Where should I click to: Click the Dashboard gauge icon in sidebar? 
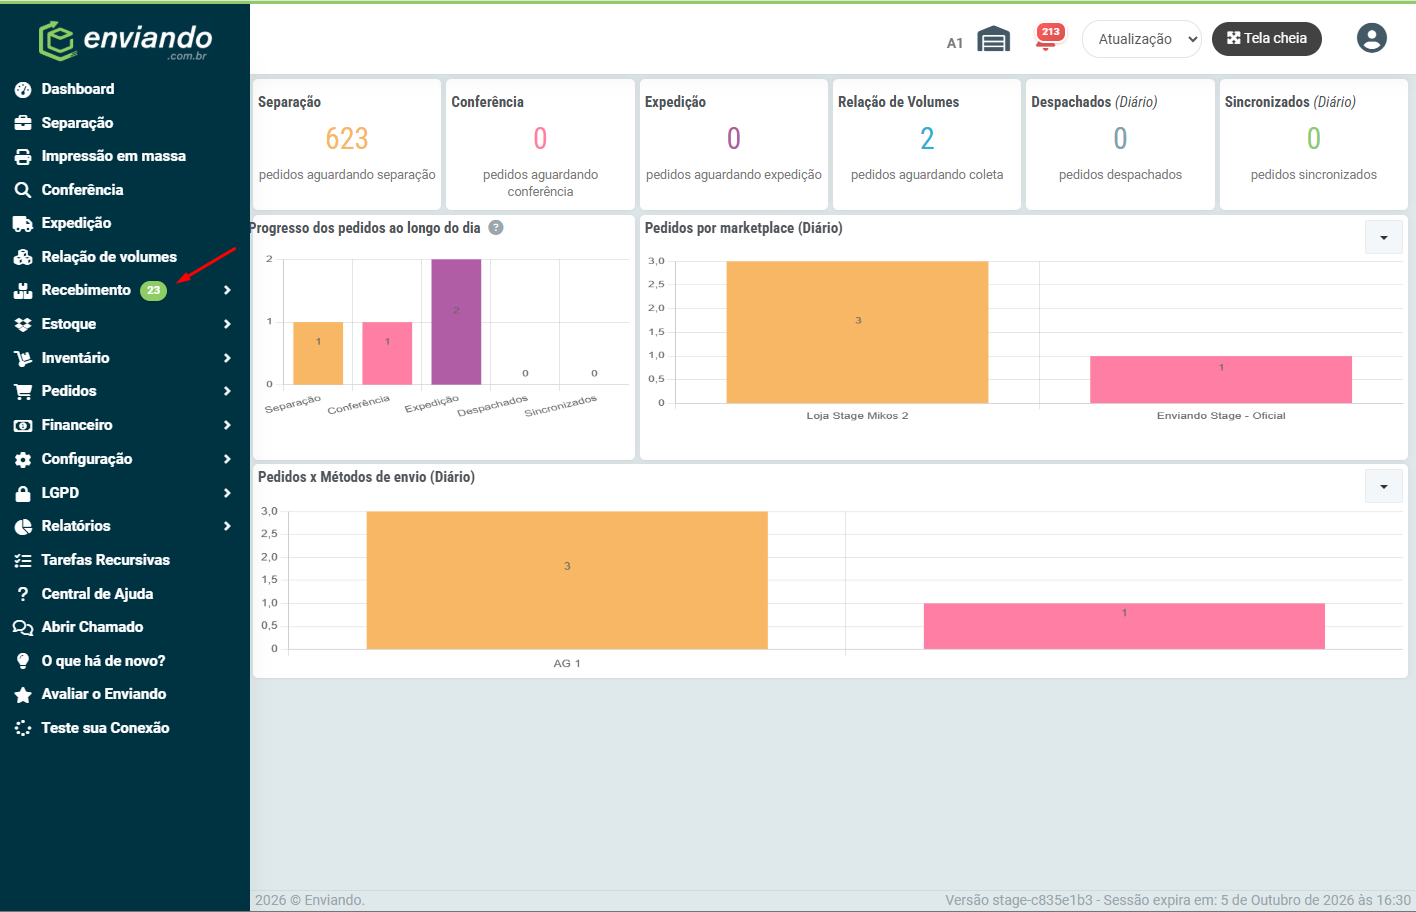(x=23, y=90)
